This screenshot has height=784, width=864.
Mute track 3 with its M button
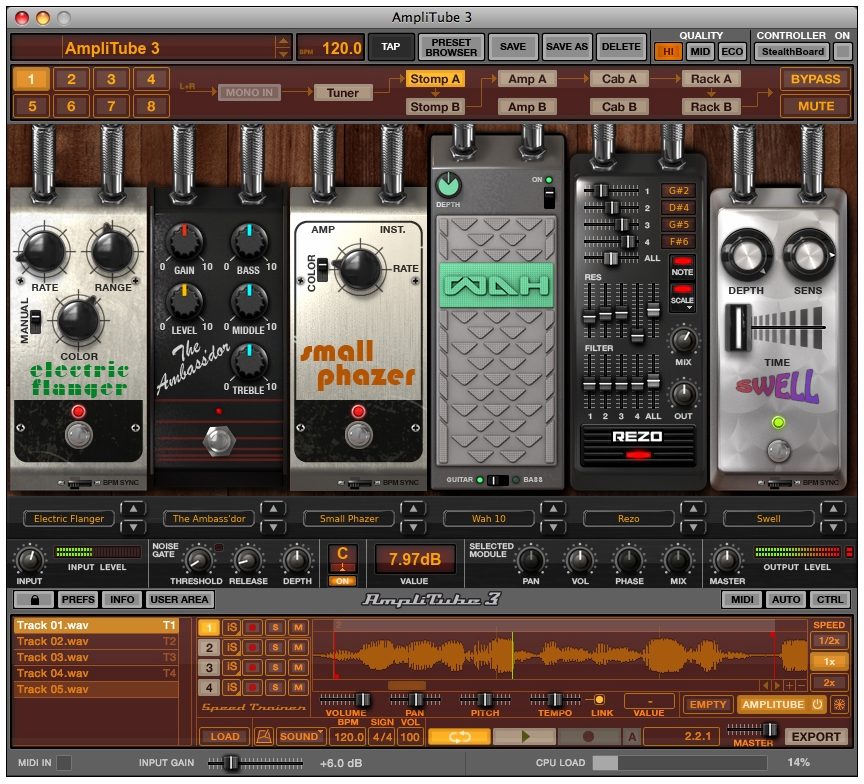tap(298, 667)
